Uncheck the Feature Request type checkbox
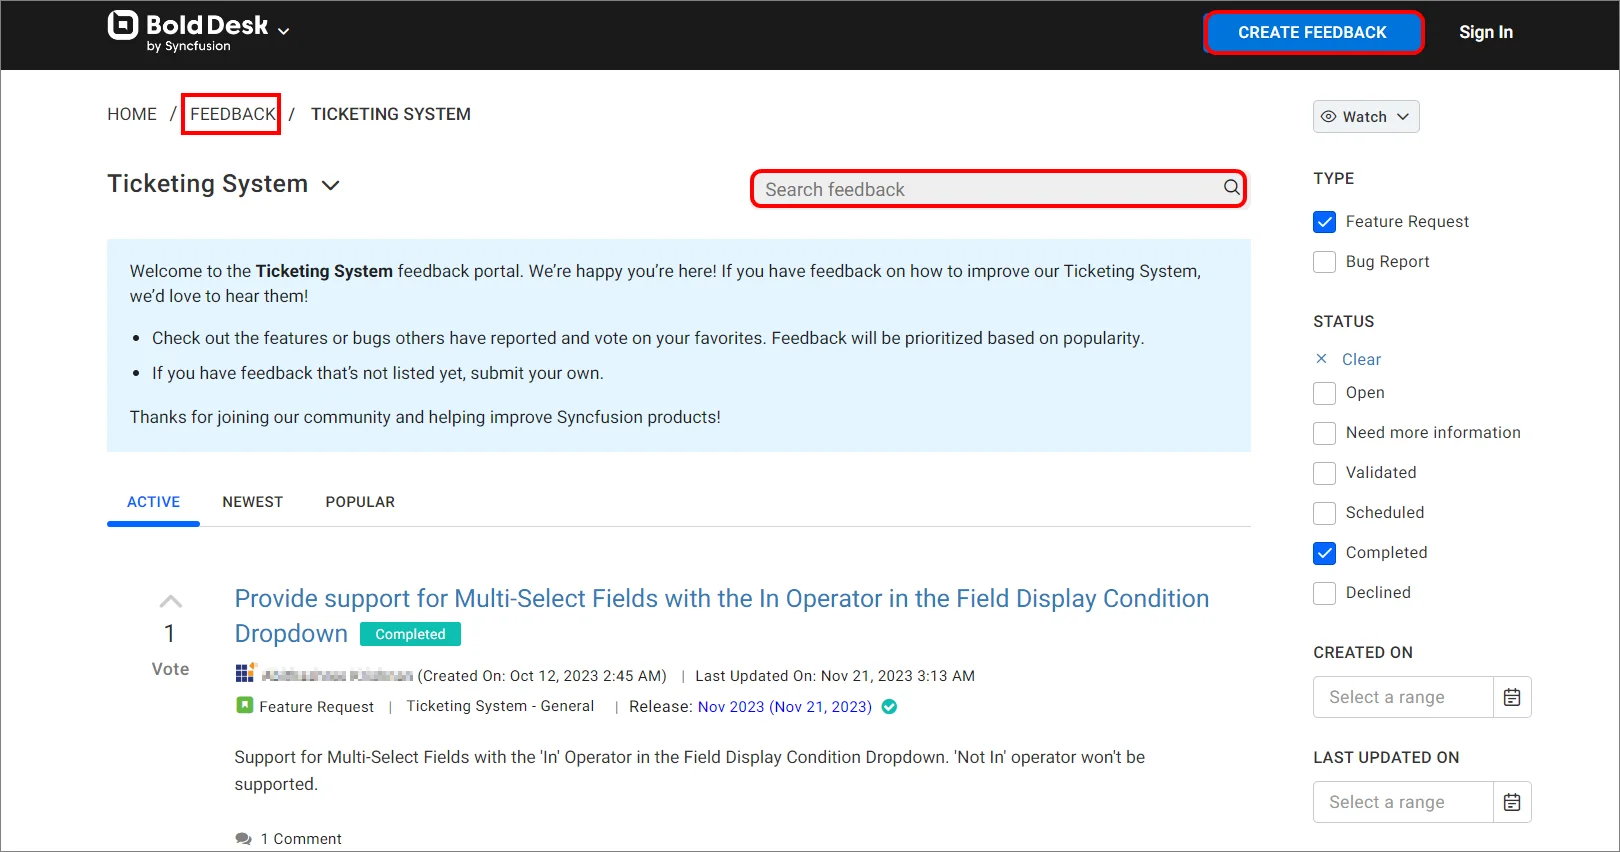Image resolution: width=1620 pixels, height=852 pixels. coord(1325,222)
